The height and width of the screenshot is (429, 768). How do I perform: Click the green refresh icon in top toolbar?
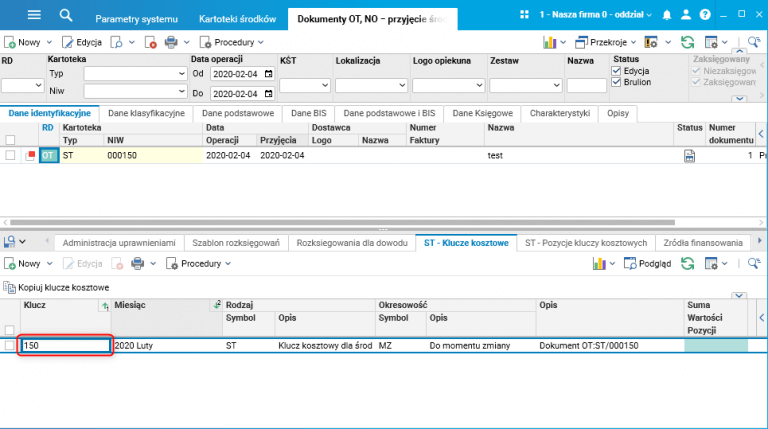[687, 43]
